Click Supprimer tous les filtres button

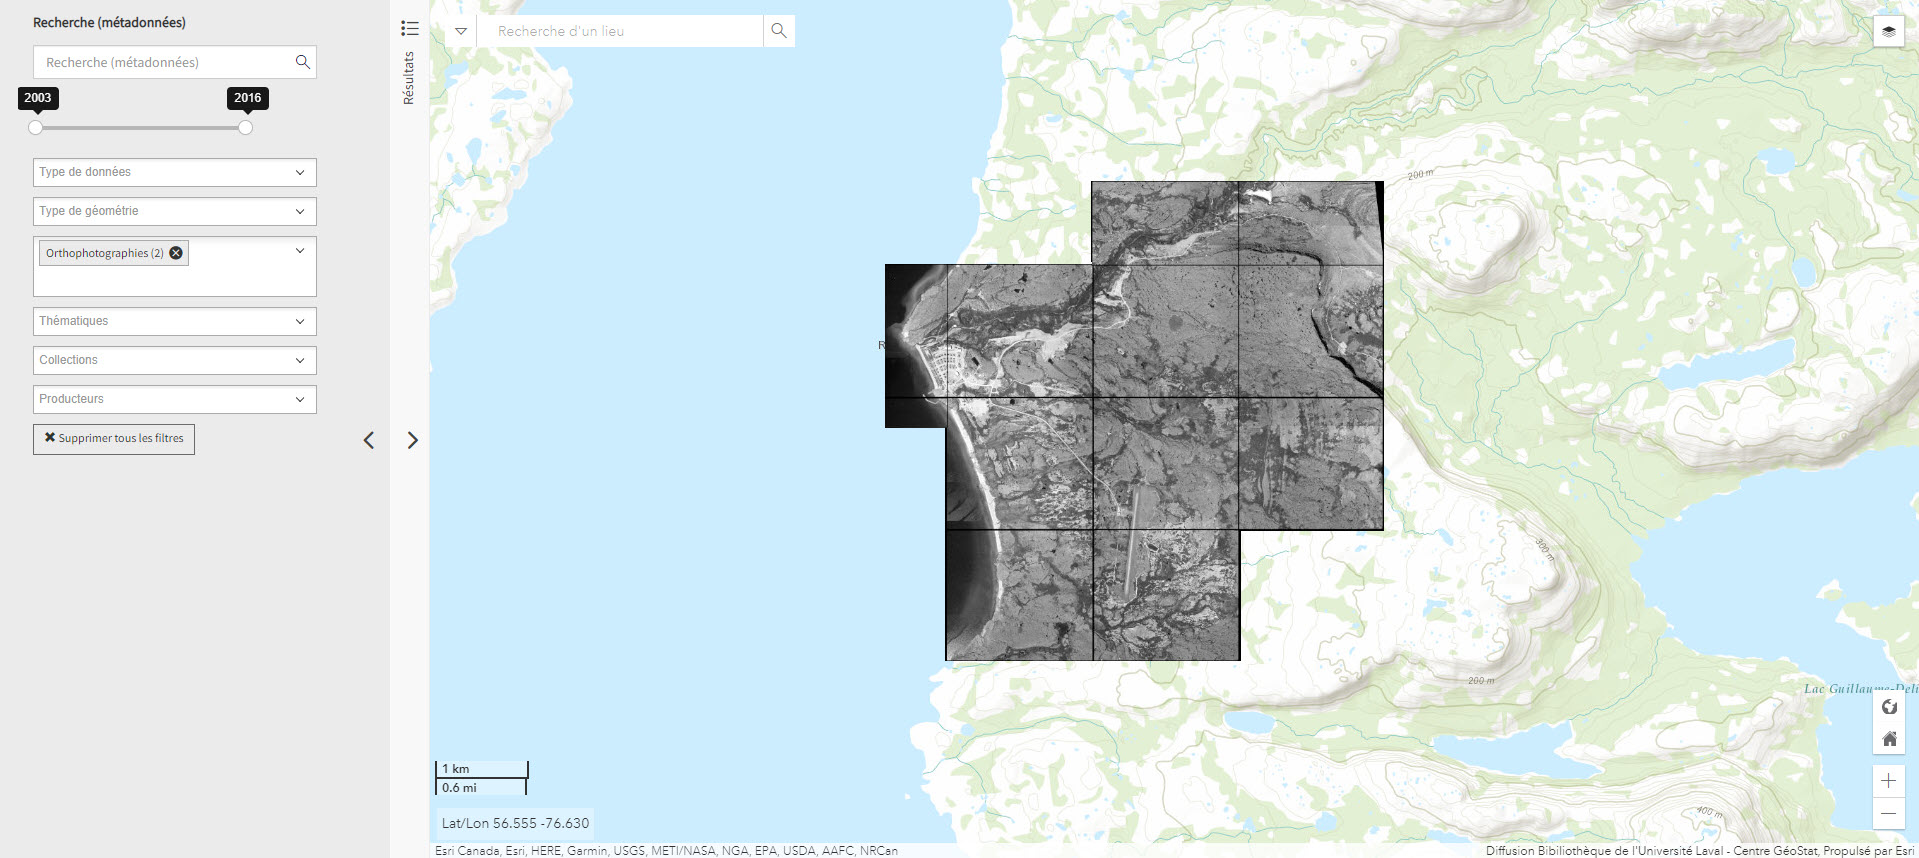pyautogui.click(x=114, y=439)
